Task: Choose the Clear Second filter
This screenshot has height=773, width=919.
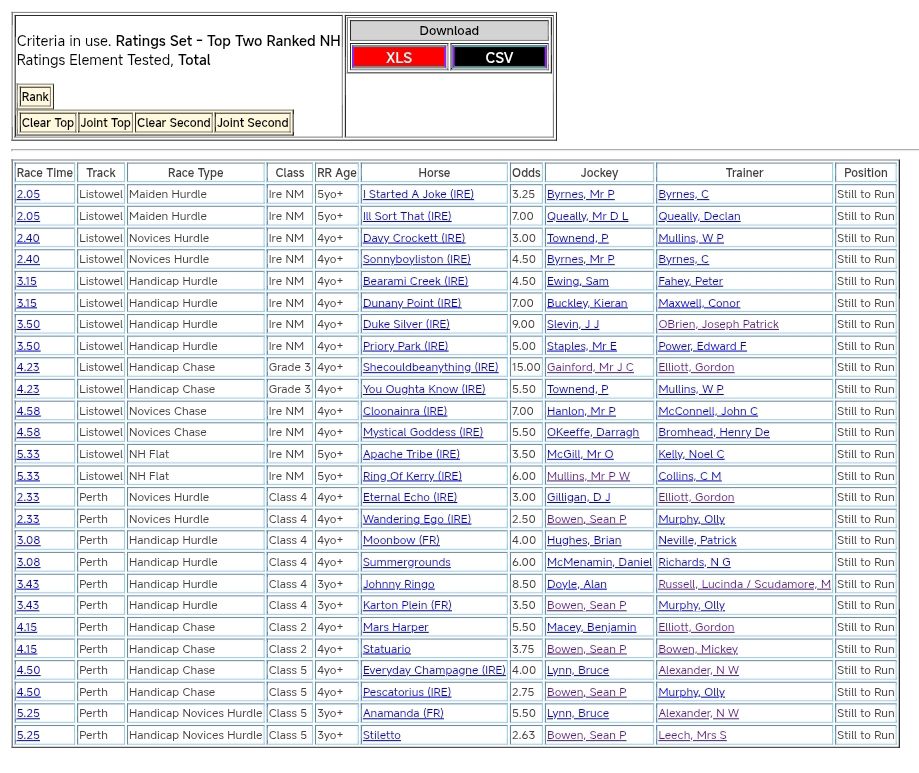Action: (173, 123)
